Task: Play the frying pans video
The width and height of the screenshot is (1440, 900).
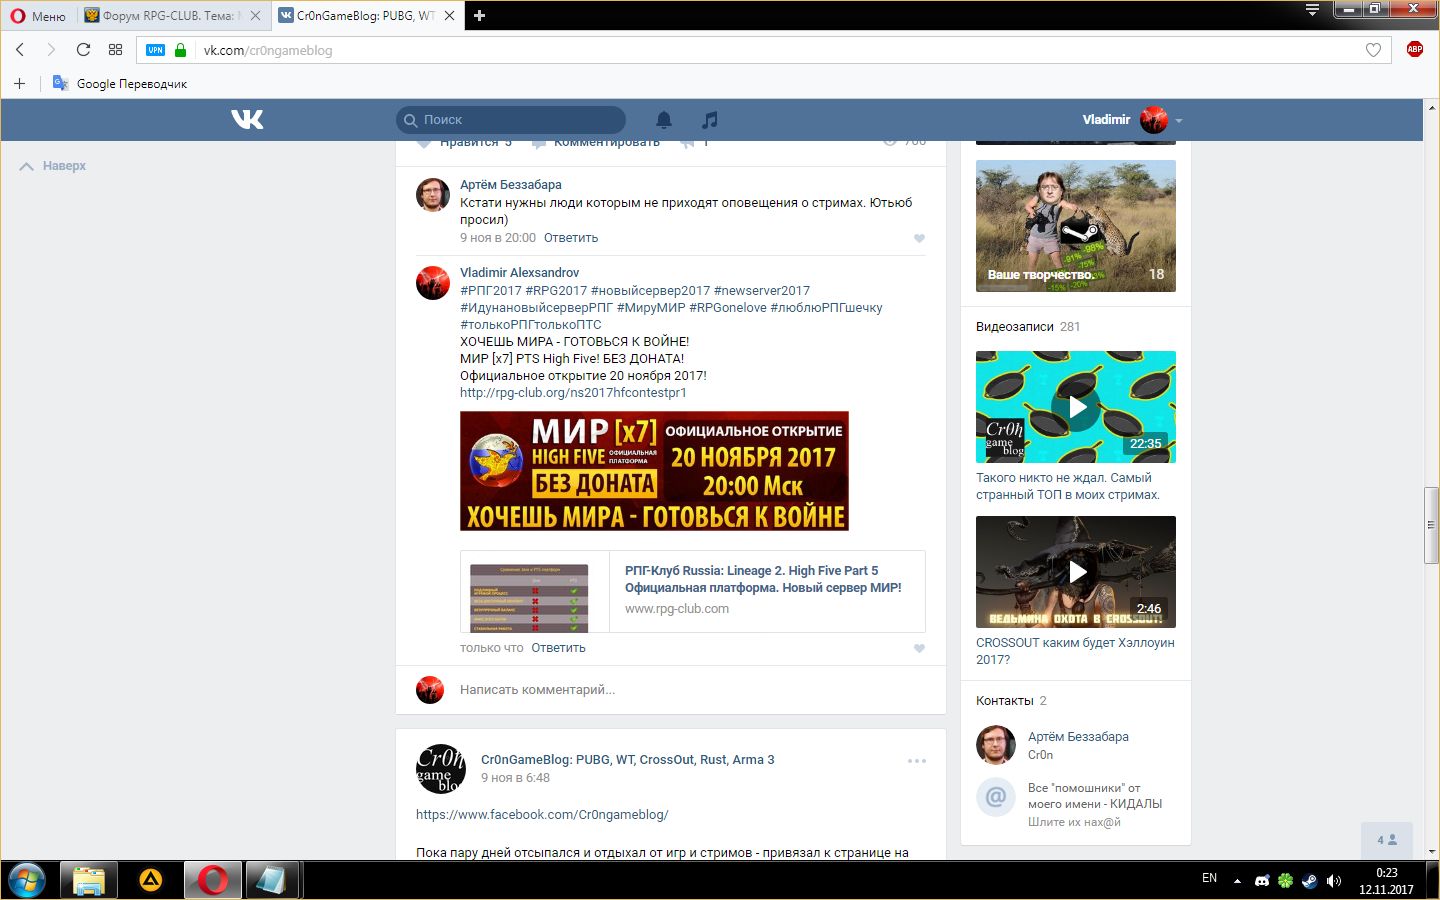Action: 1076,407
